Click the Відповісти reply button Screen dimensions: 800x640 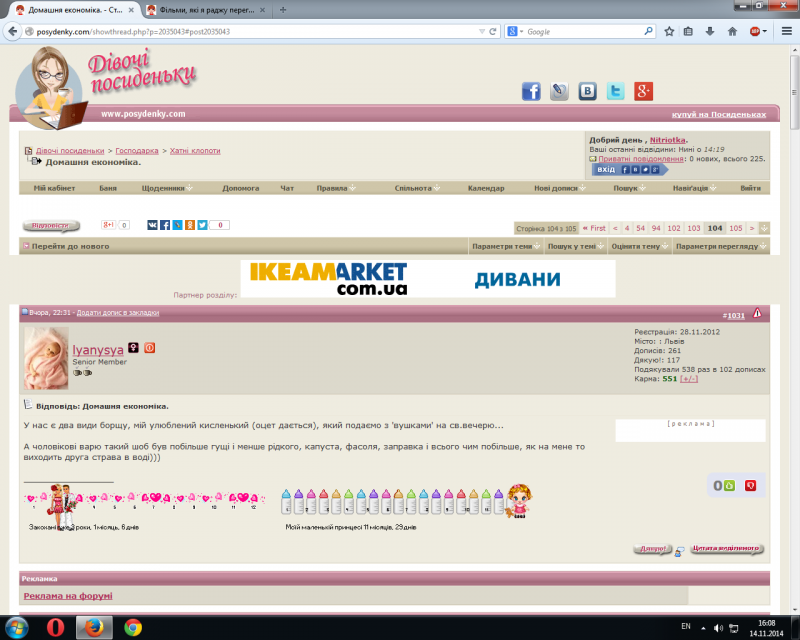point(51,225)
